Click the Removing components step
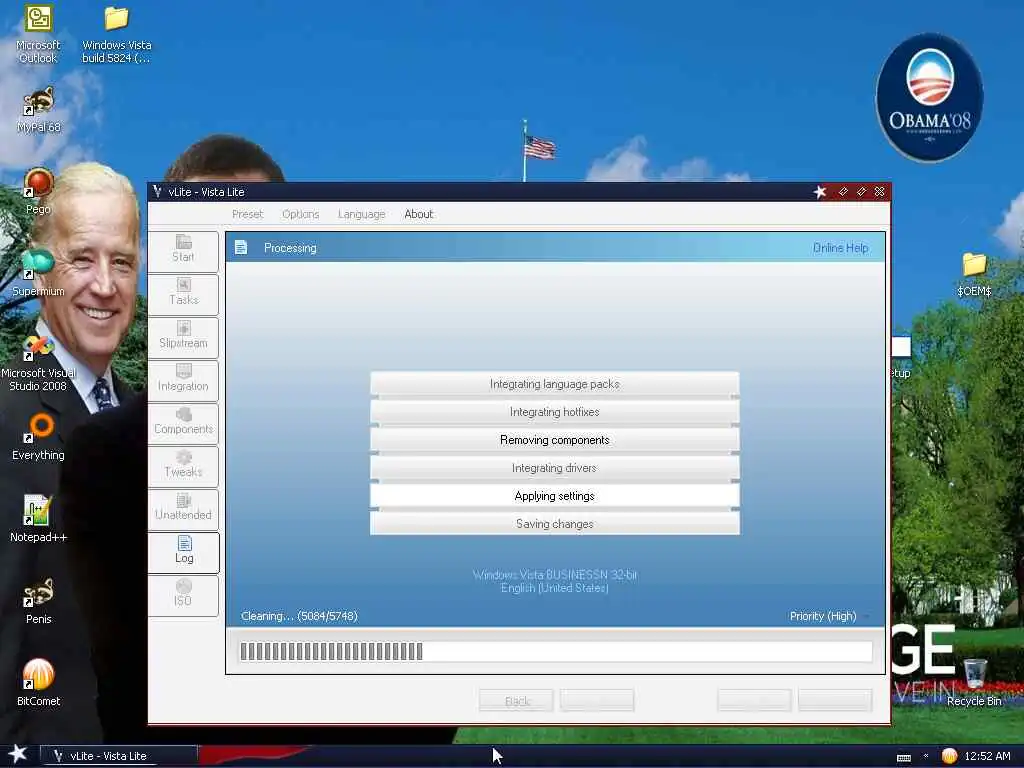1024x768 pixels. (554, 440)
